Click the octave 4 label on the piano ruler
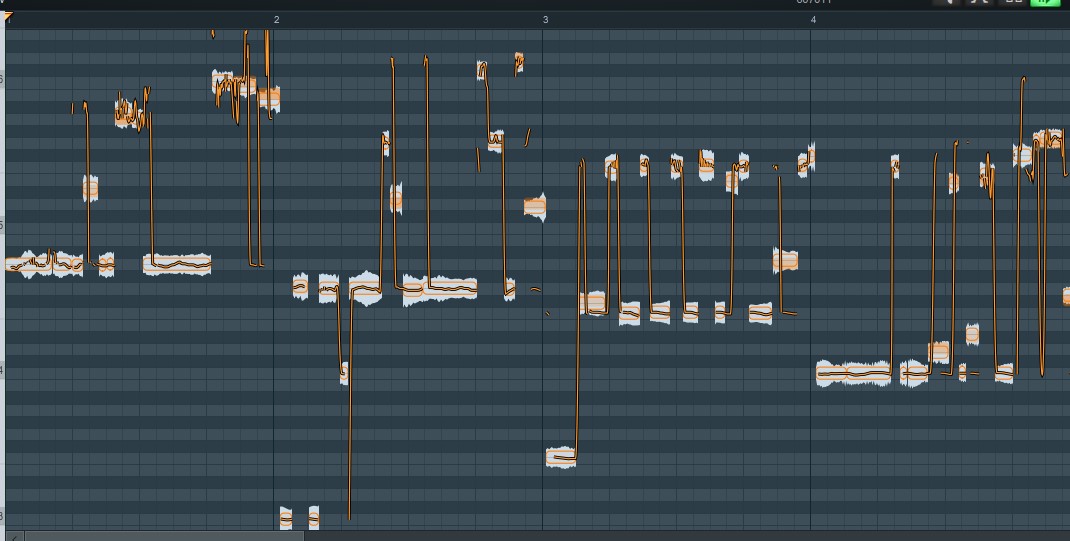The image size is (1070, 541). pos(2,370)
